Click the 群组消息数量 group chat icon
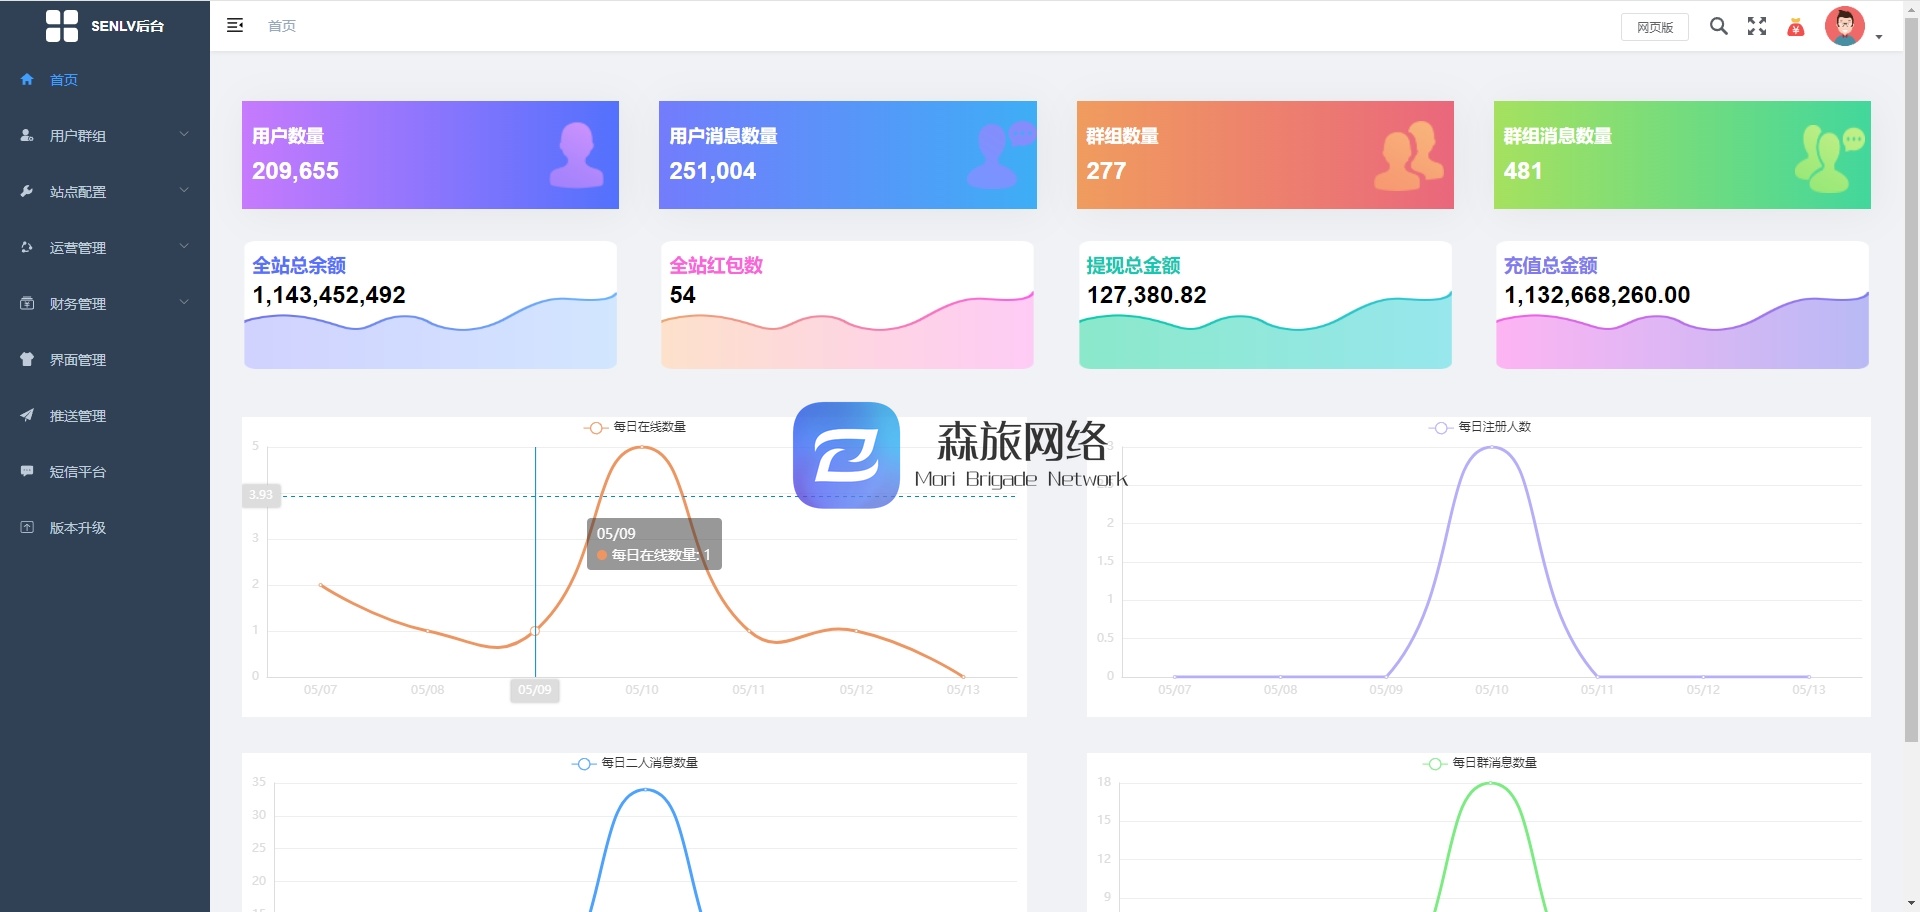This screenshot has height=912, width=1920. [1830, 157]
